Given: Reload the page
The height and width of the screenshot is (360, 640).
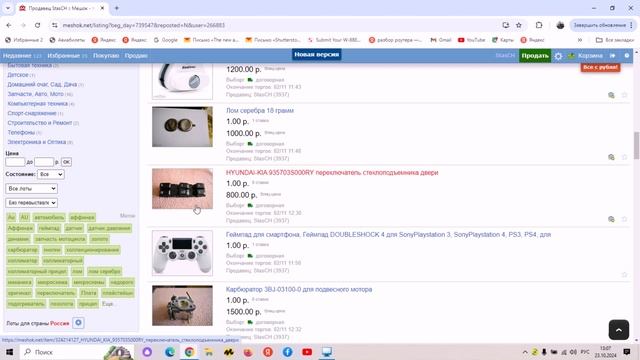Looking at the screenshot, I should coord(38,25).
